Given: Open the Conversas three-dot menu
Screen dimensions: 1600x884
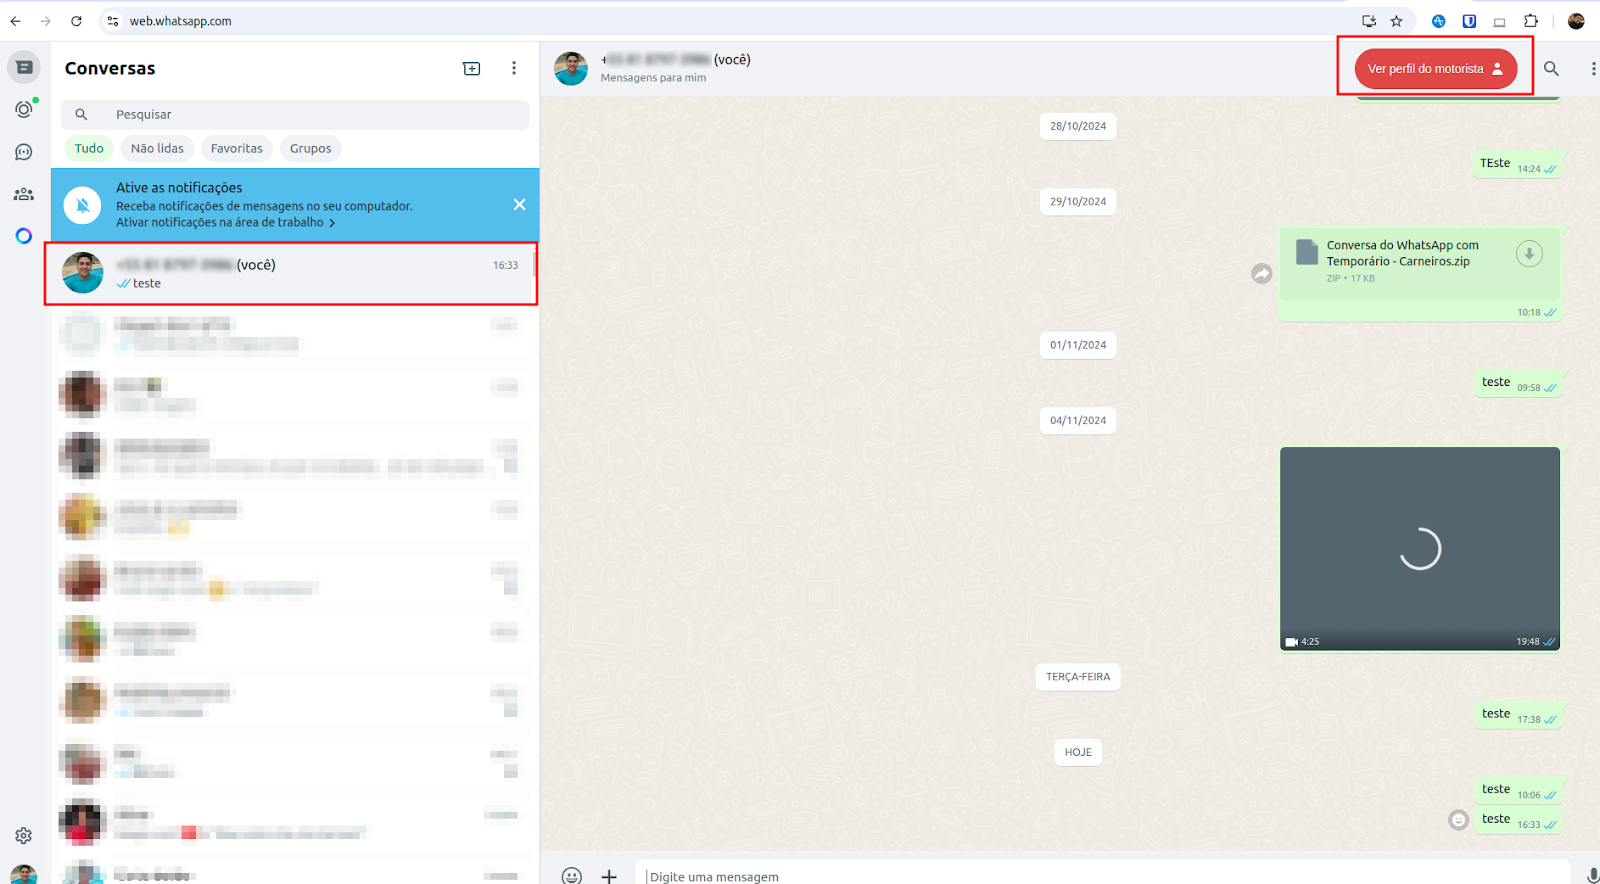Looking at the screenshot, I should [x=514, y=68].
